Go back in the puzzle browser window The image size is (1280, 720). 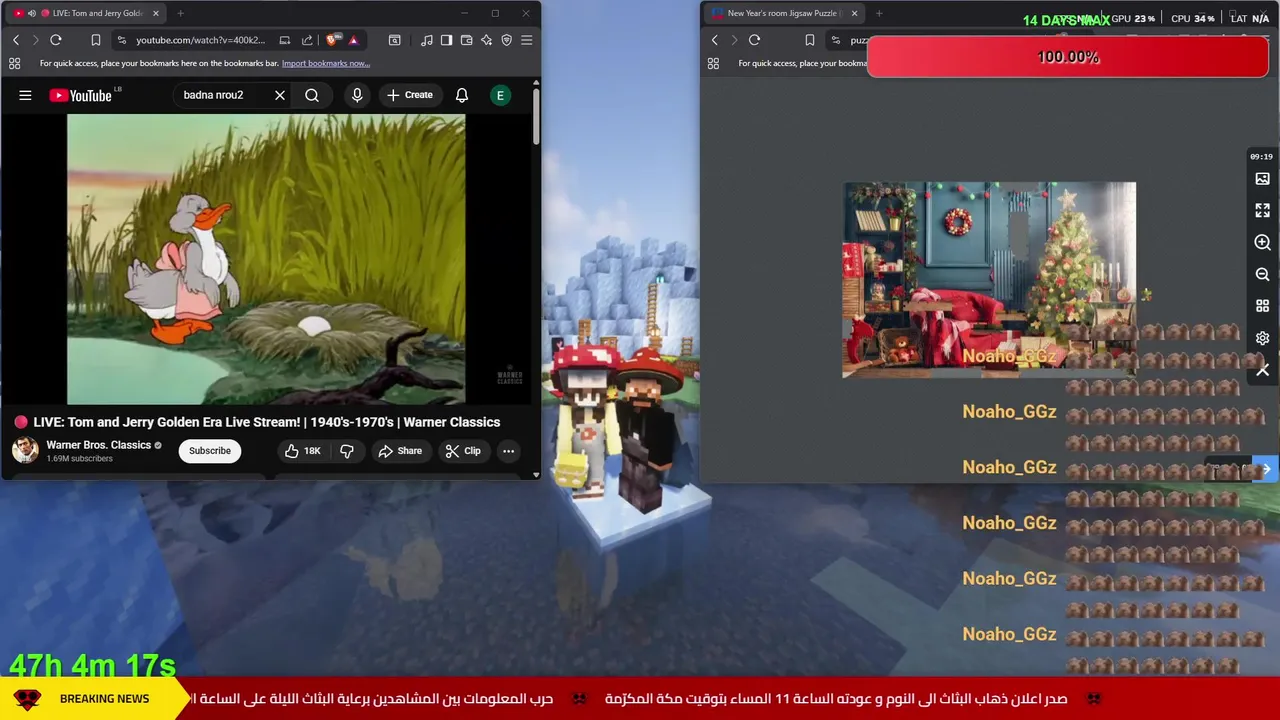click(x=714, y=40)
